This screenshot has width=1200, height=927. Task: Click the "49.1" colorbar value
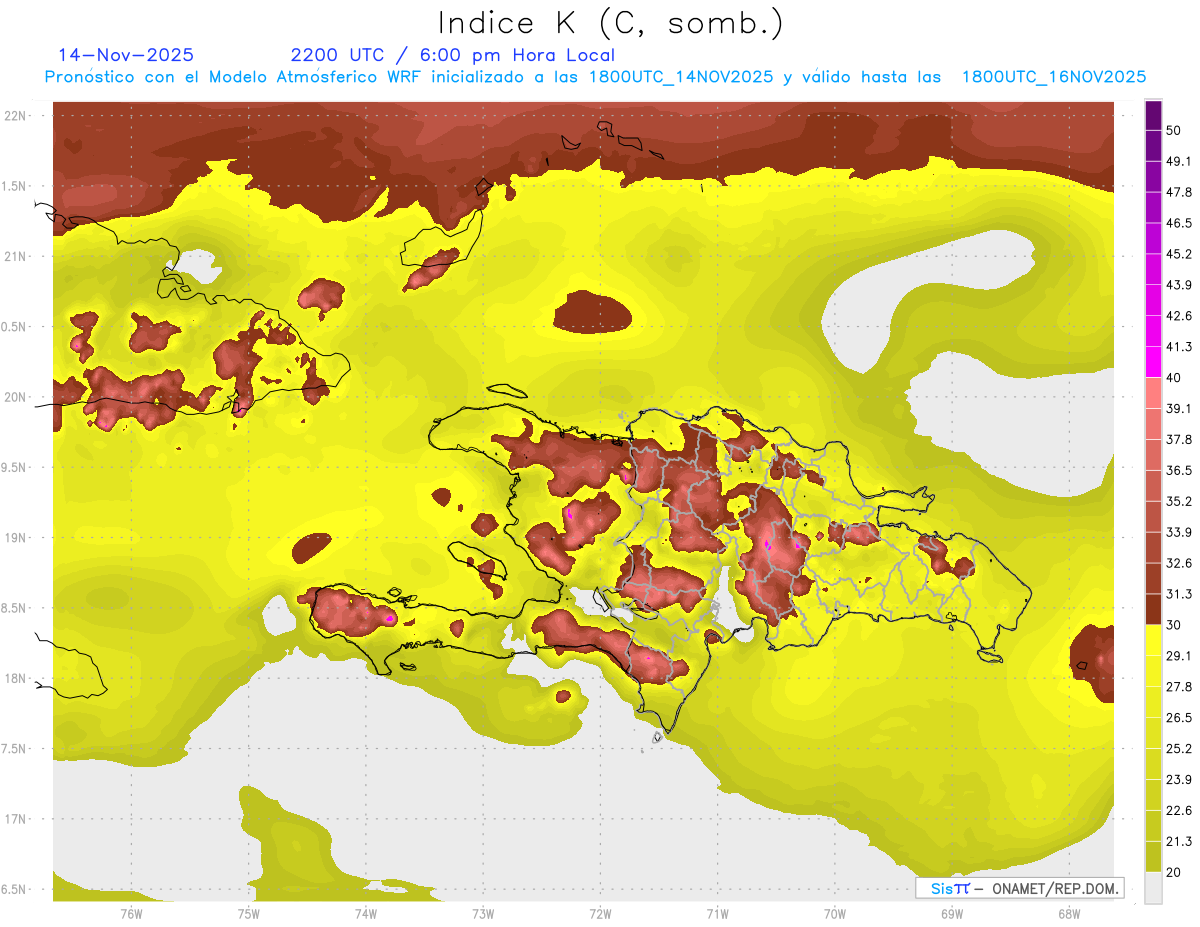[x=1179, y=161]
